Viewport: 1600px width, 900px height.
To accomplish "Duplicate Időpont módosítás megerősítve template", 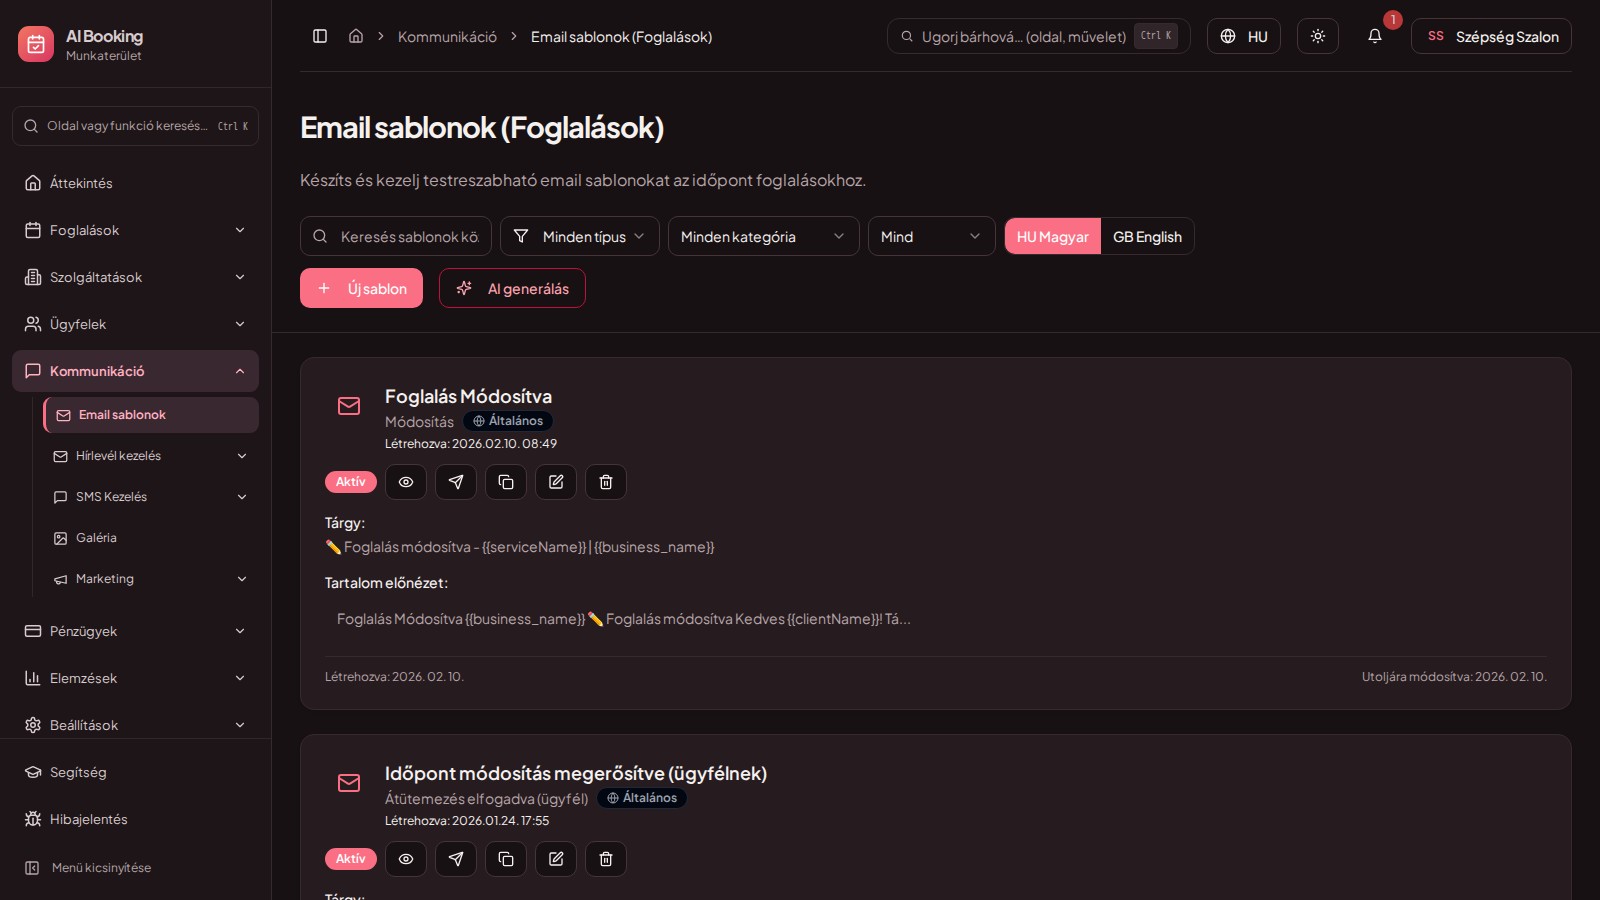I will click(506, 859).
